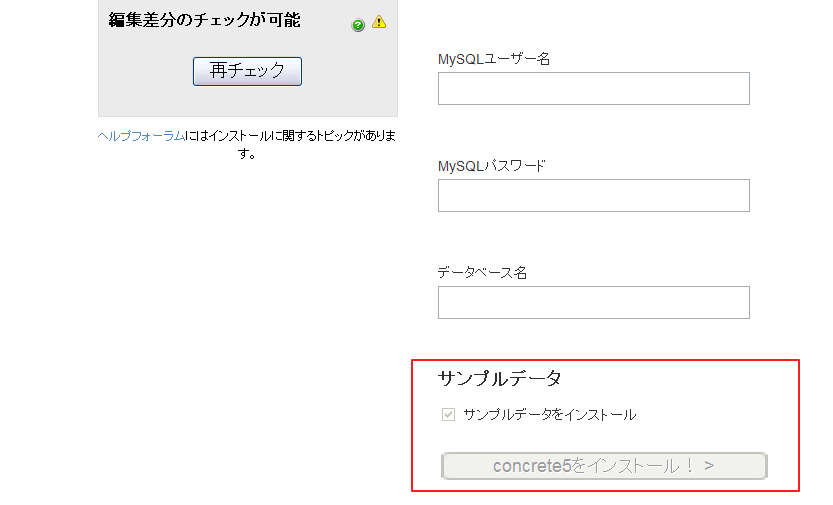Click the サンプルデータをインストール label text
The width and height of the screenshot is (833, 505).
pyautogui.click(x=549, y=415)
